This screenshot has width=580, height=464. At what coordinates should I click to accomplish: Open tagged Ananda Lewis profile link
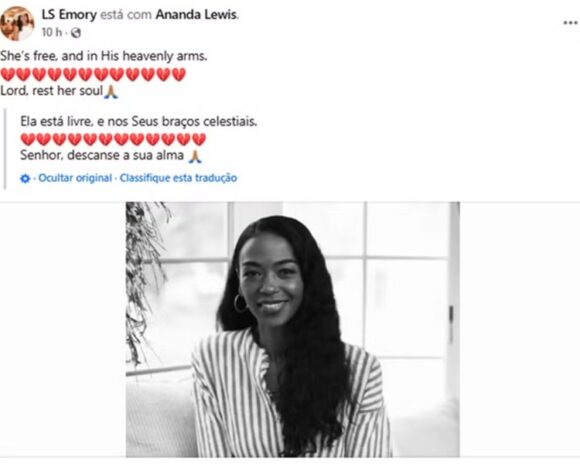point(197,14)
